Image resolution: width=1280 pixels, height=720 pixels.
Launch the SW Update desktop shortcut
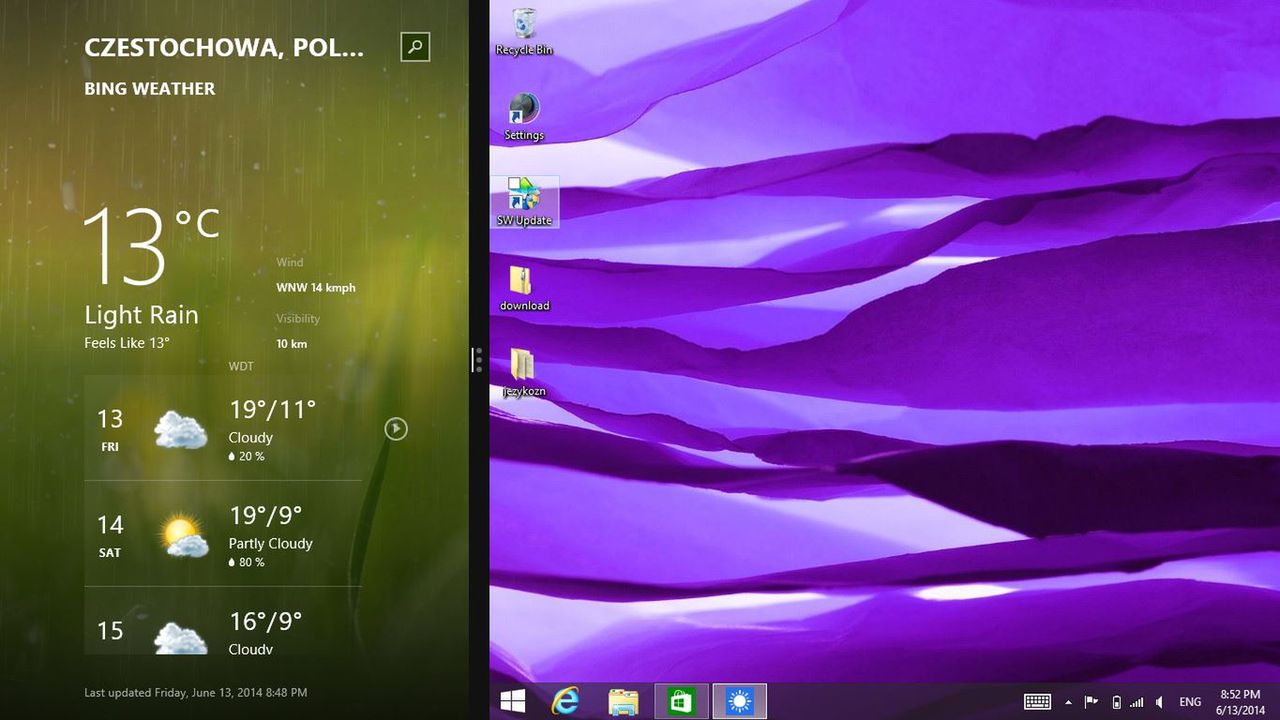pos(524,202)
